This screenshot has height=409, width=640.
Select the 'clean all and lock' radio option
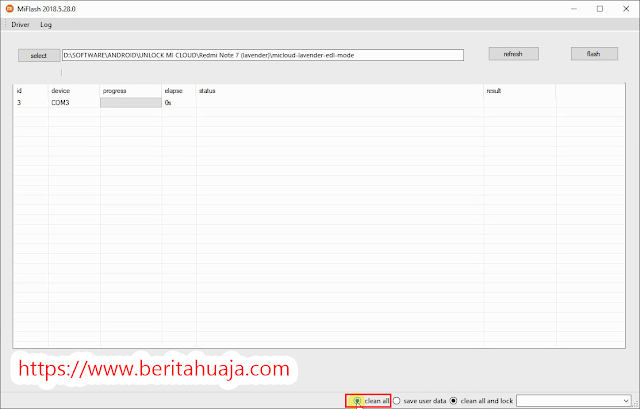453,401
